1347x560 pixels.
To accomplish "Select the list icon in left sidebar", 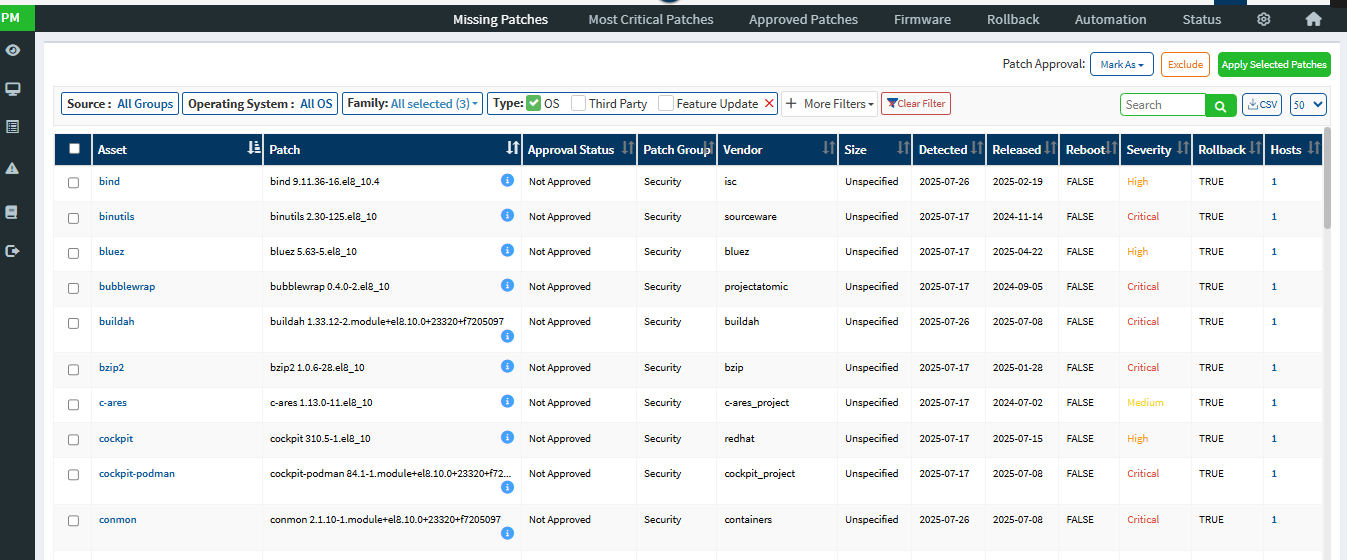I will (x=12, y=127).
